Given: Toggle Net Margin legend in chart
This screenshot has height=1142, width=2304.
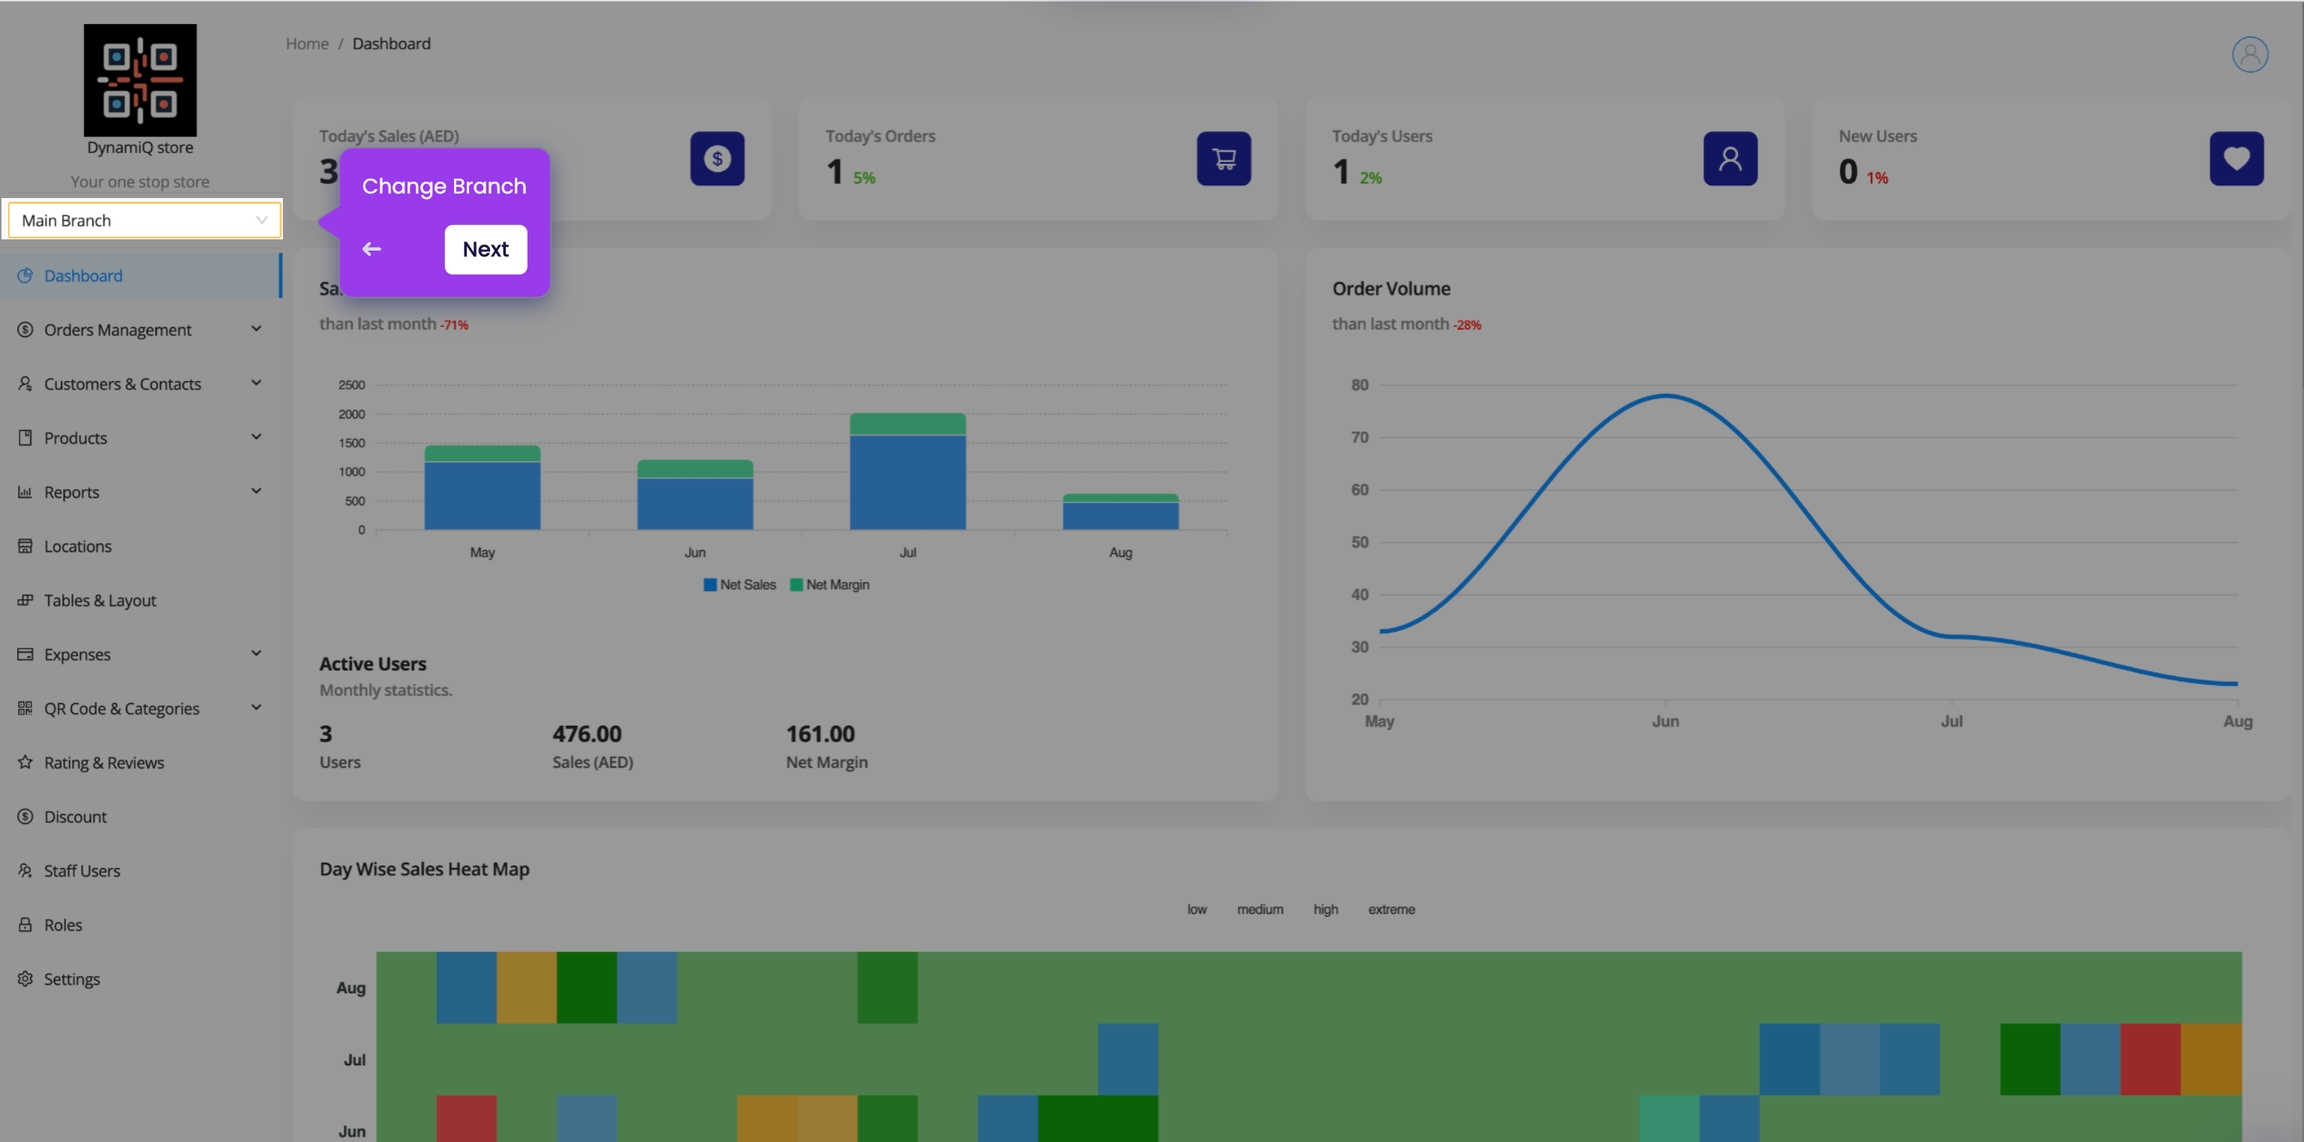Looking at the screenshot, I should (x=830, y=585).
